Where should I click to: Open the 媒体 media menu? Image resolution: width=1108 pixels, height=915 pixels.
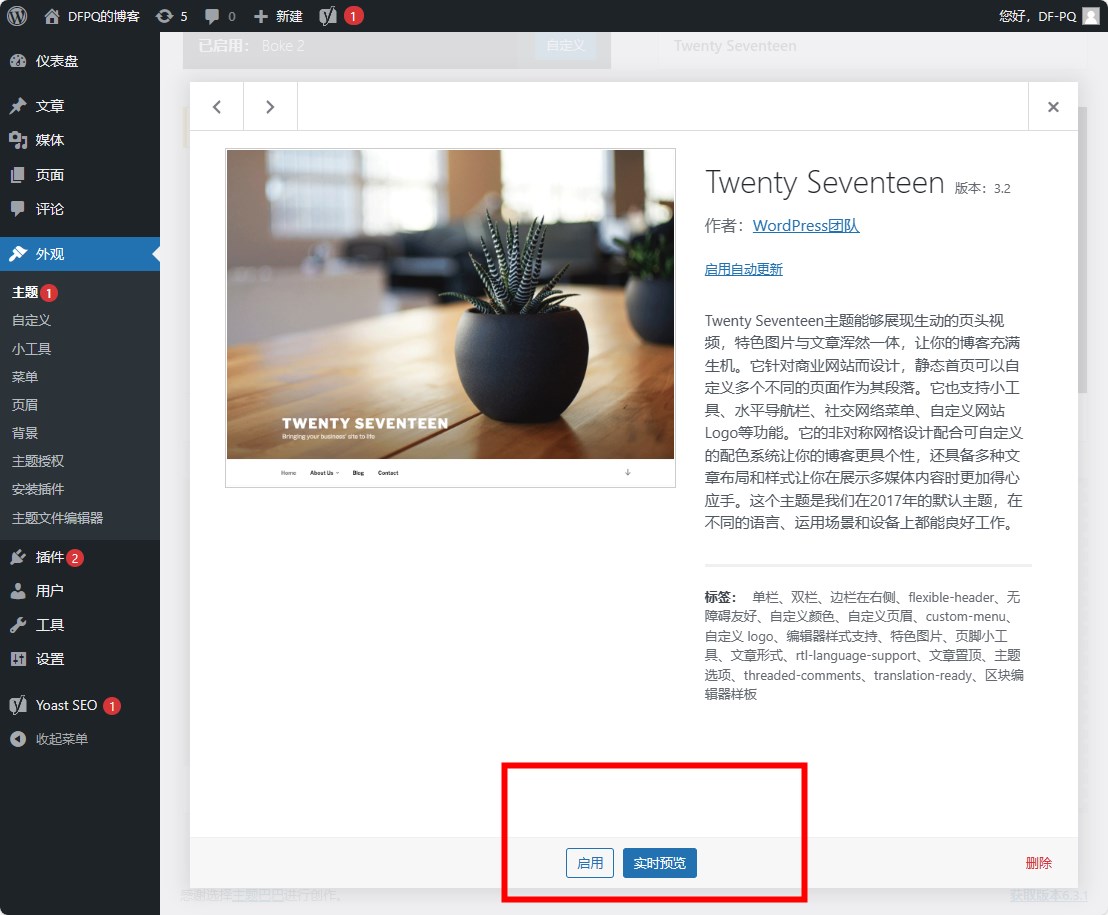point(80,140)
